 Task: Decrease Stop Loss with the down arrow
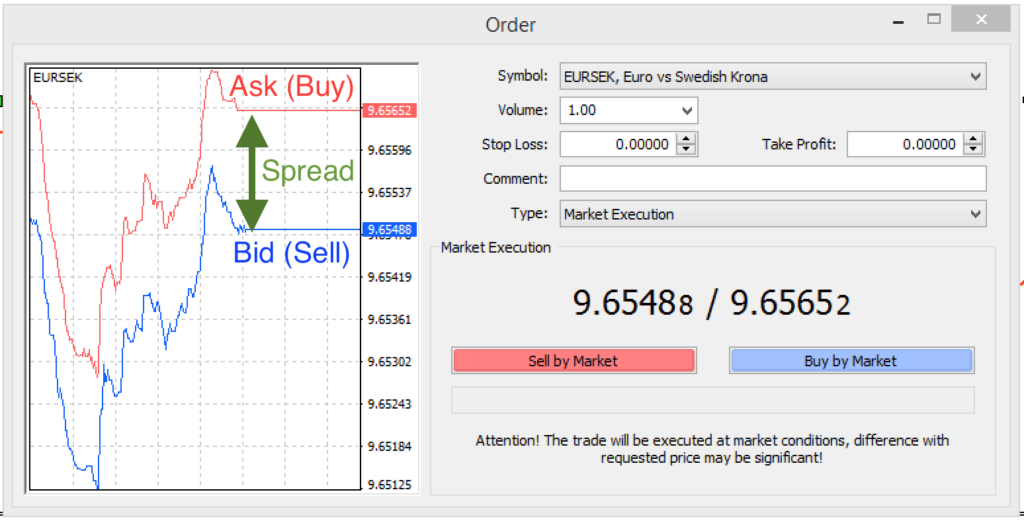pyautogui.click(x=686, y=150)
